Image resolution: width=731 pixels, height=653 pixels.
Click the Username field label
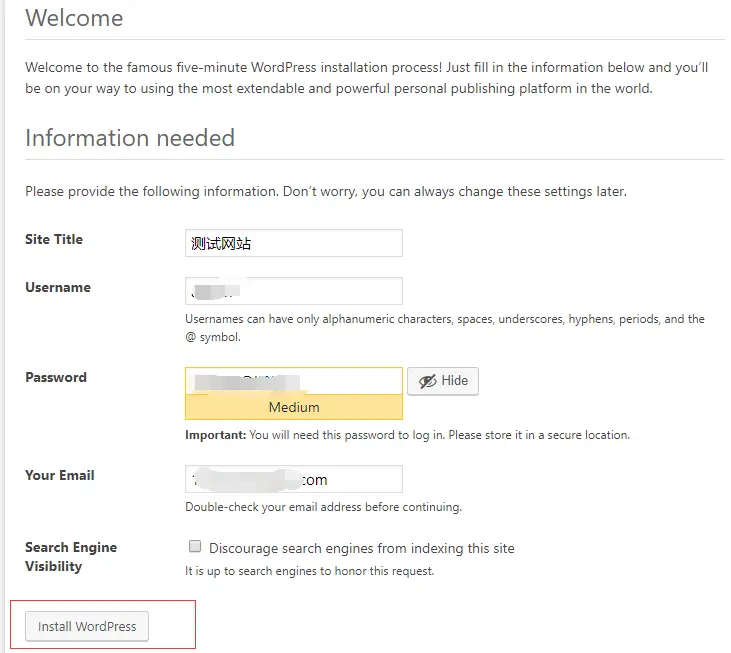point(58,287)
